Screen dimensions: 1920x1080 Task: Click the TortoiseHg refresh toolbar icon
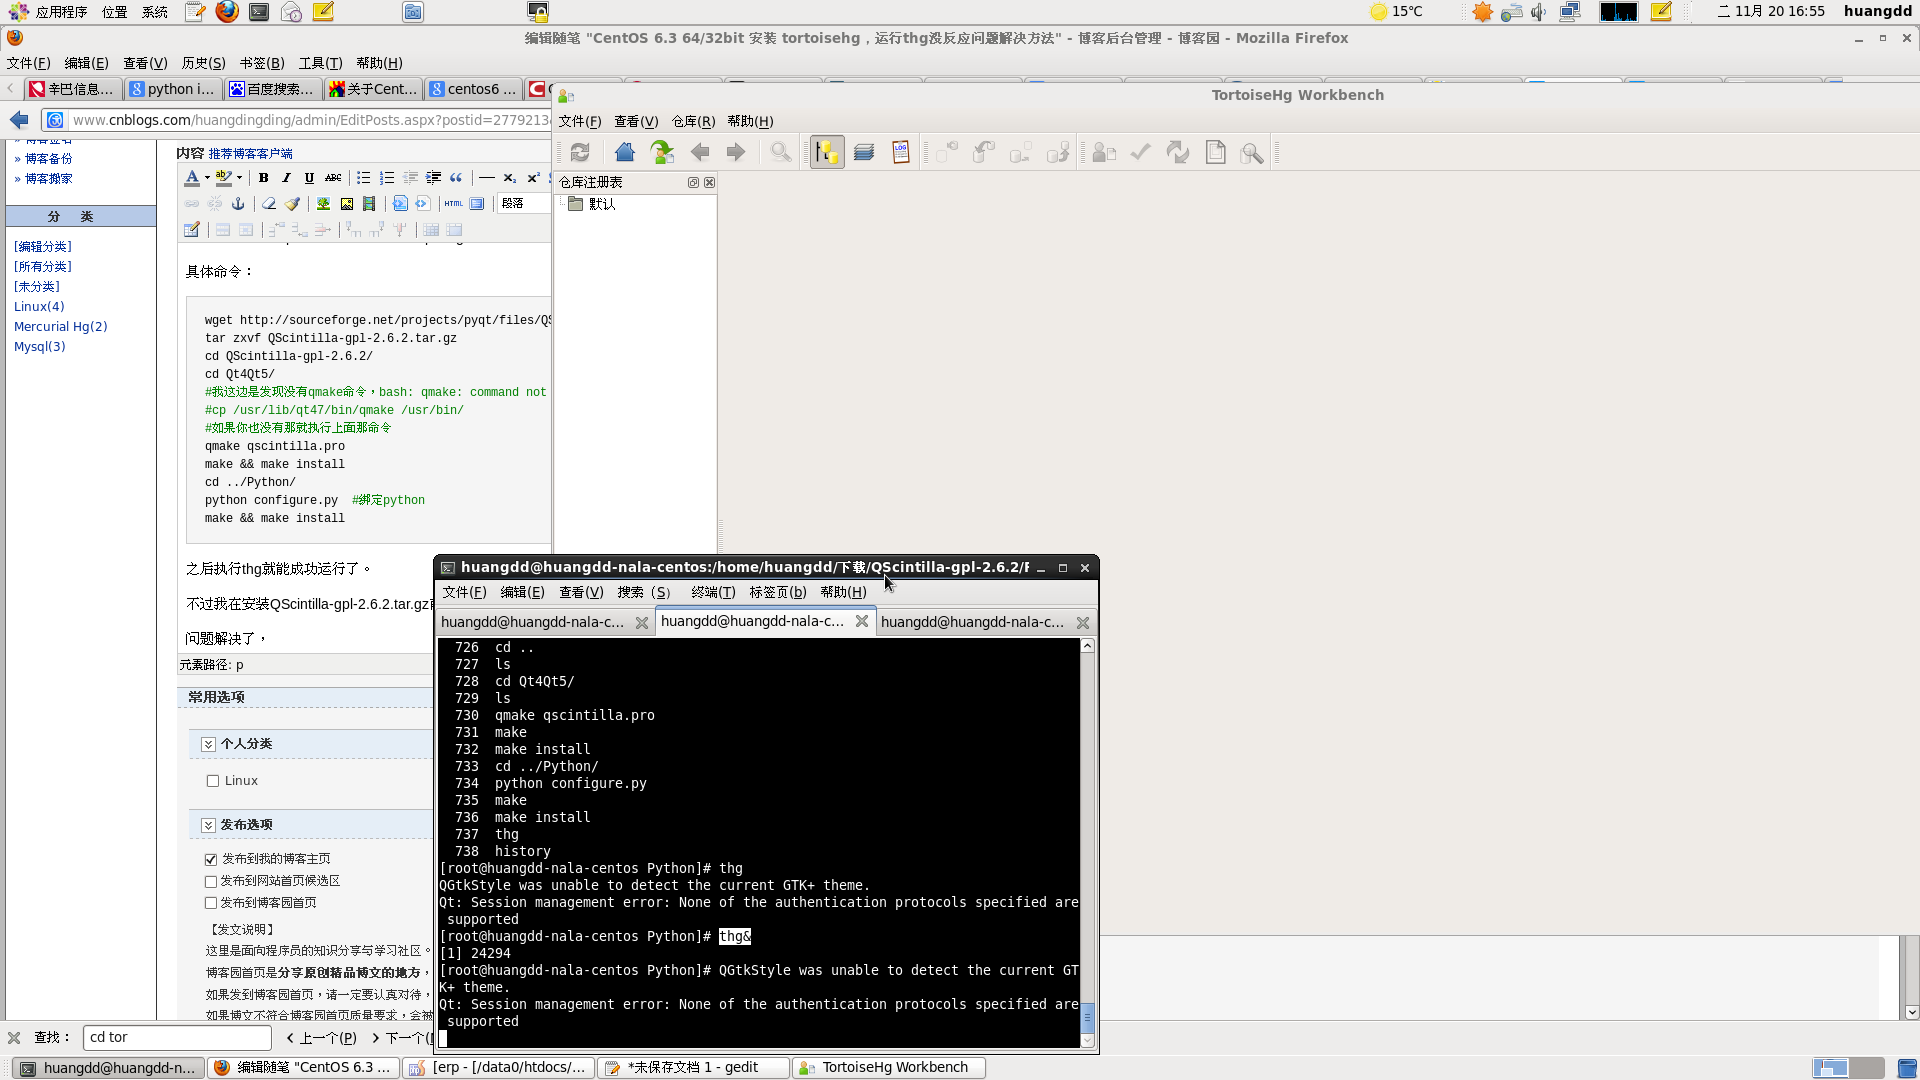tap(580, 153)
